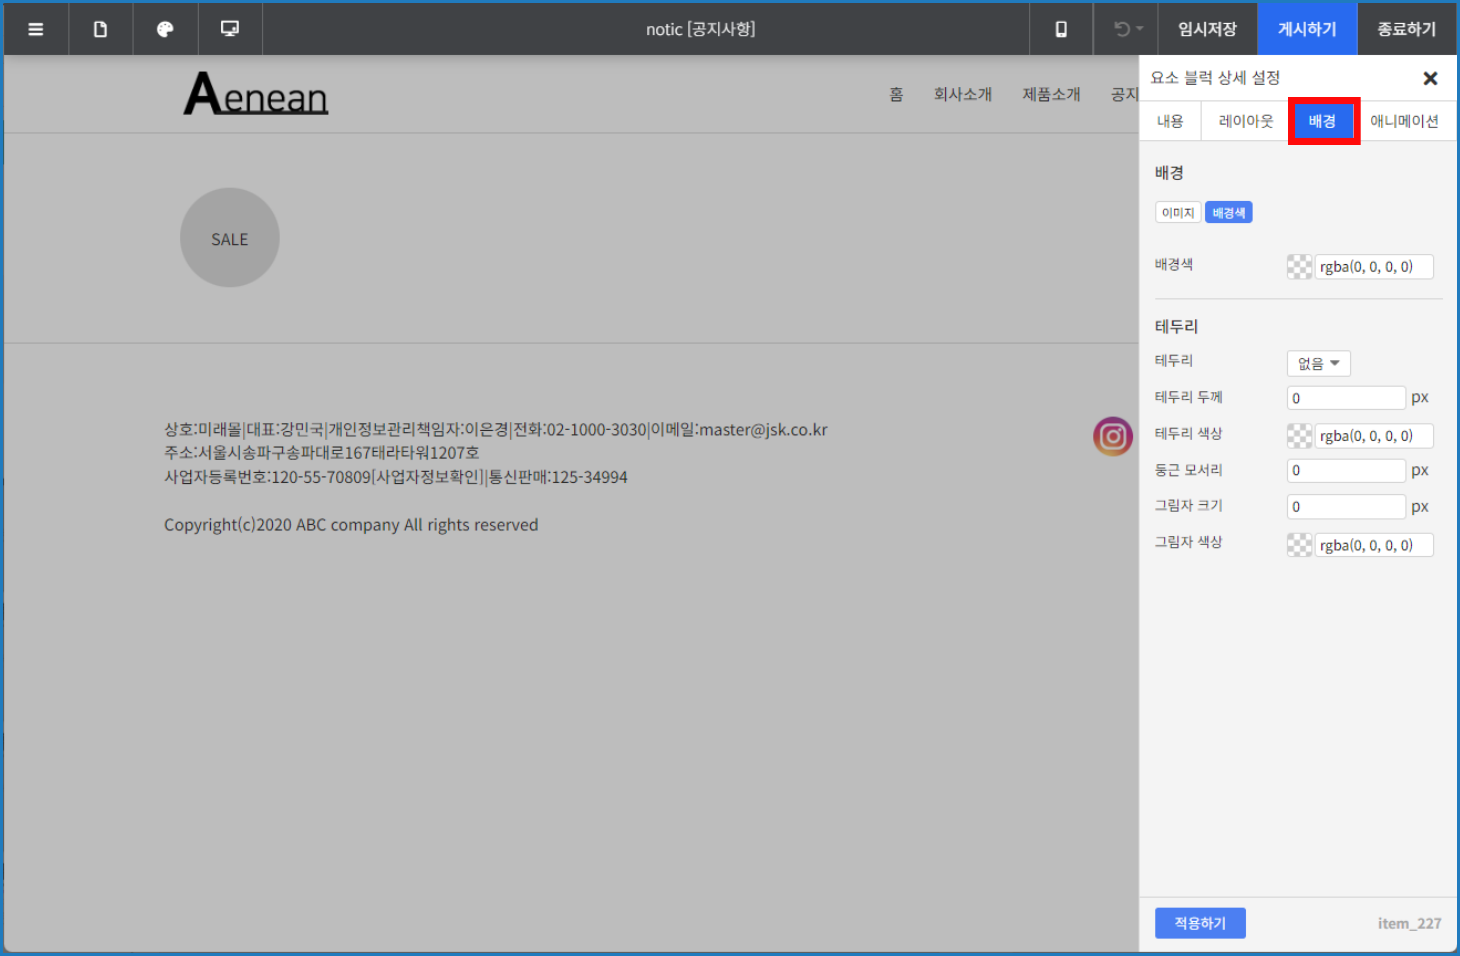Click the 게시하기 publish button
The image size is (1460, 956).
pyautogui.click(x=1306, y=29)
